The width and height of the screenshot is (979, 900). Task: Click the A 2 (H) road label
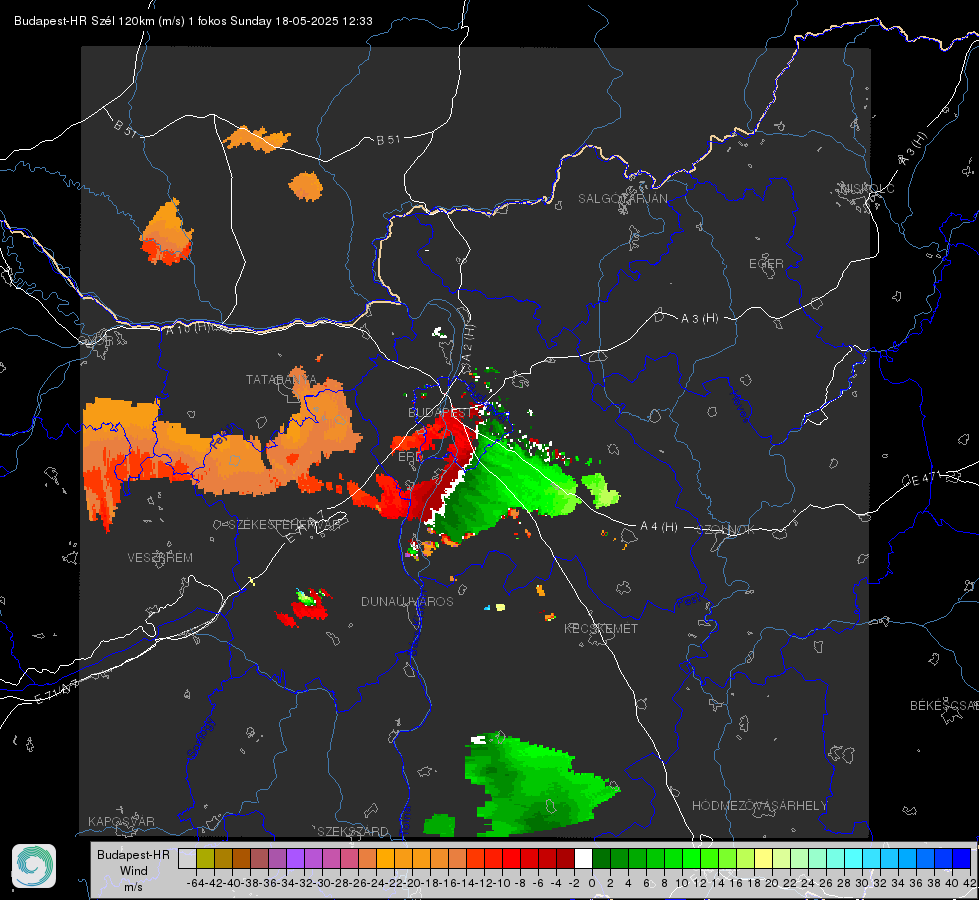pos(468,343)
